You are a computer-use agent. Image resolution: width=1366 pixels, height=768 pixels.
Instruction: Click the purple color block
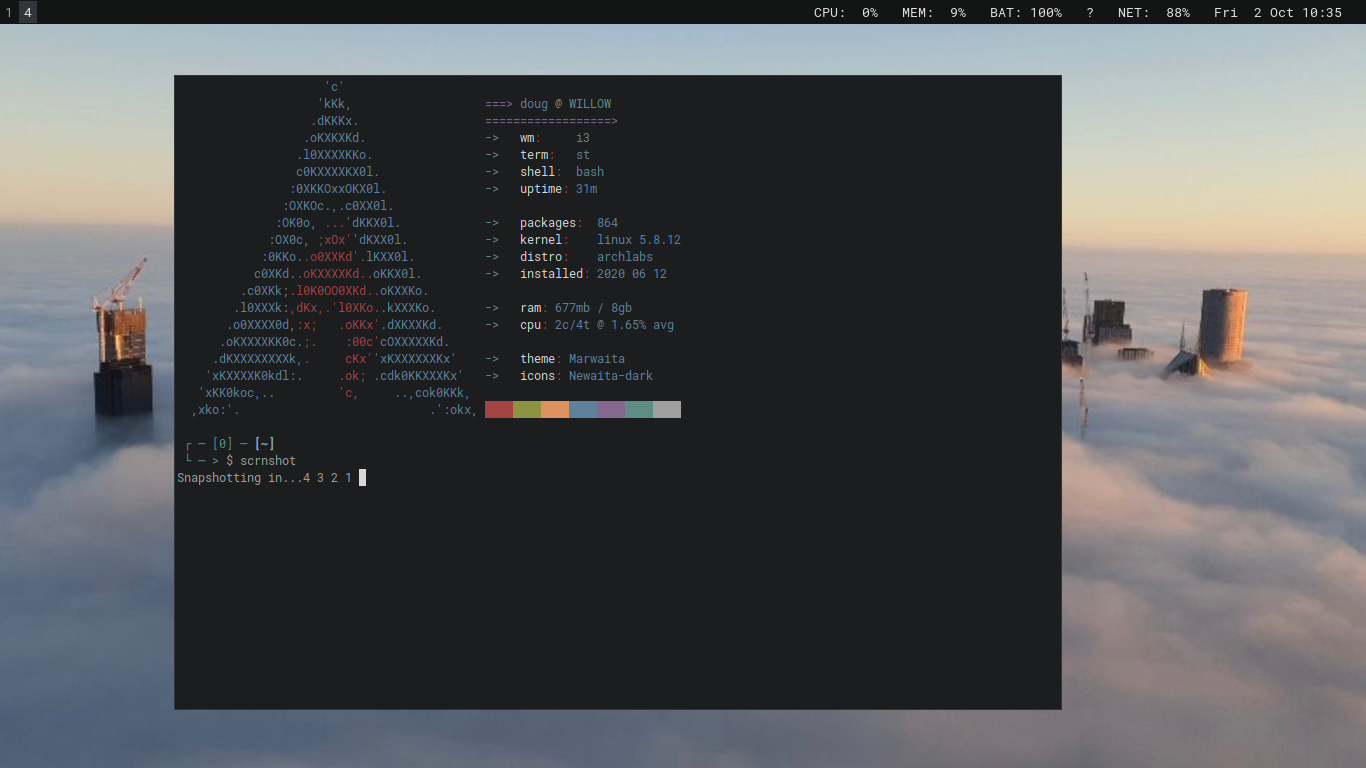[611, 409]
